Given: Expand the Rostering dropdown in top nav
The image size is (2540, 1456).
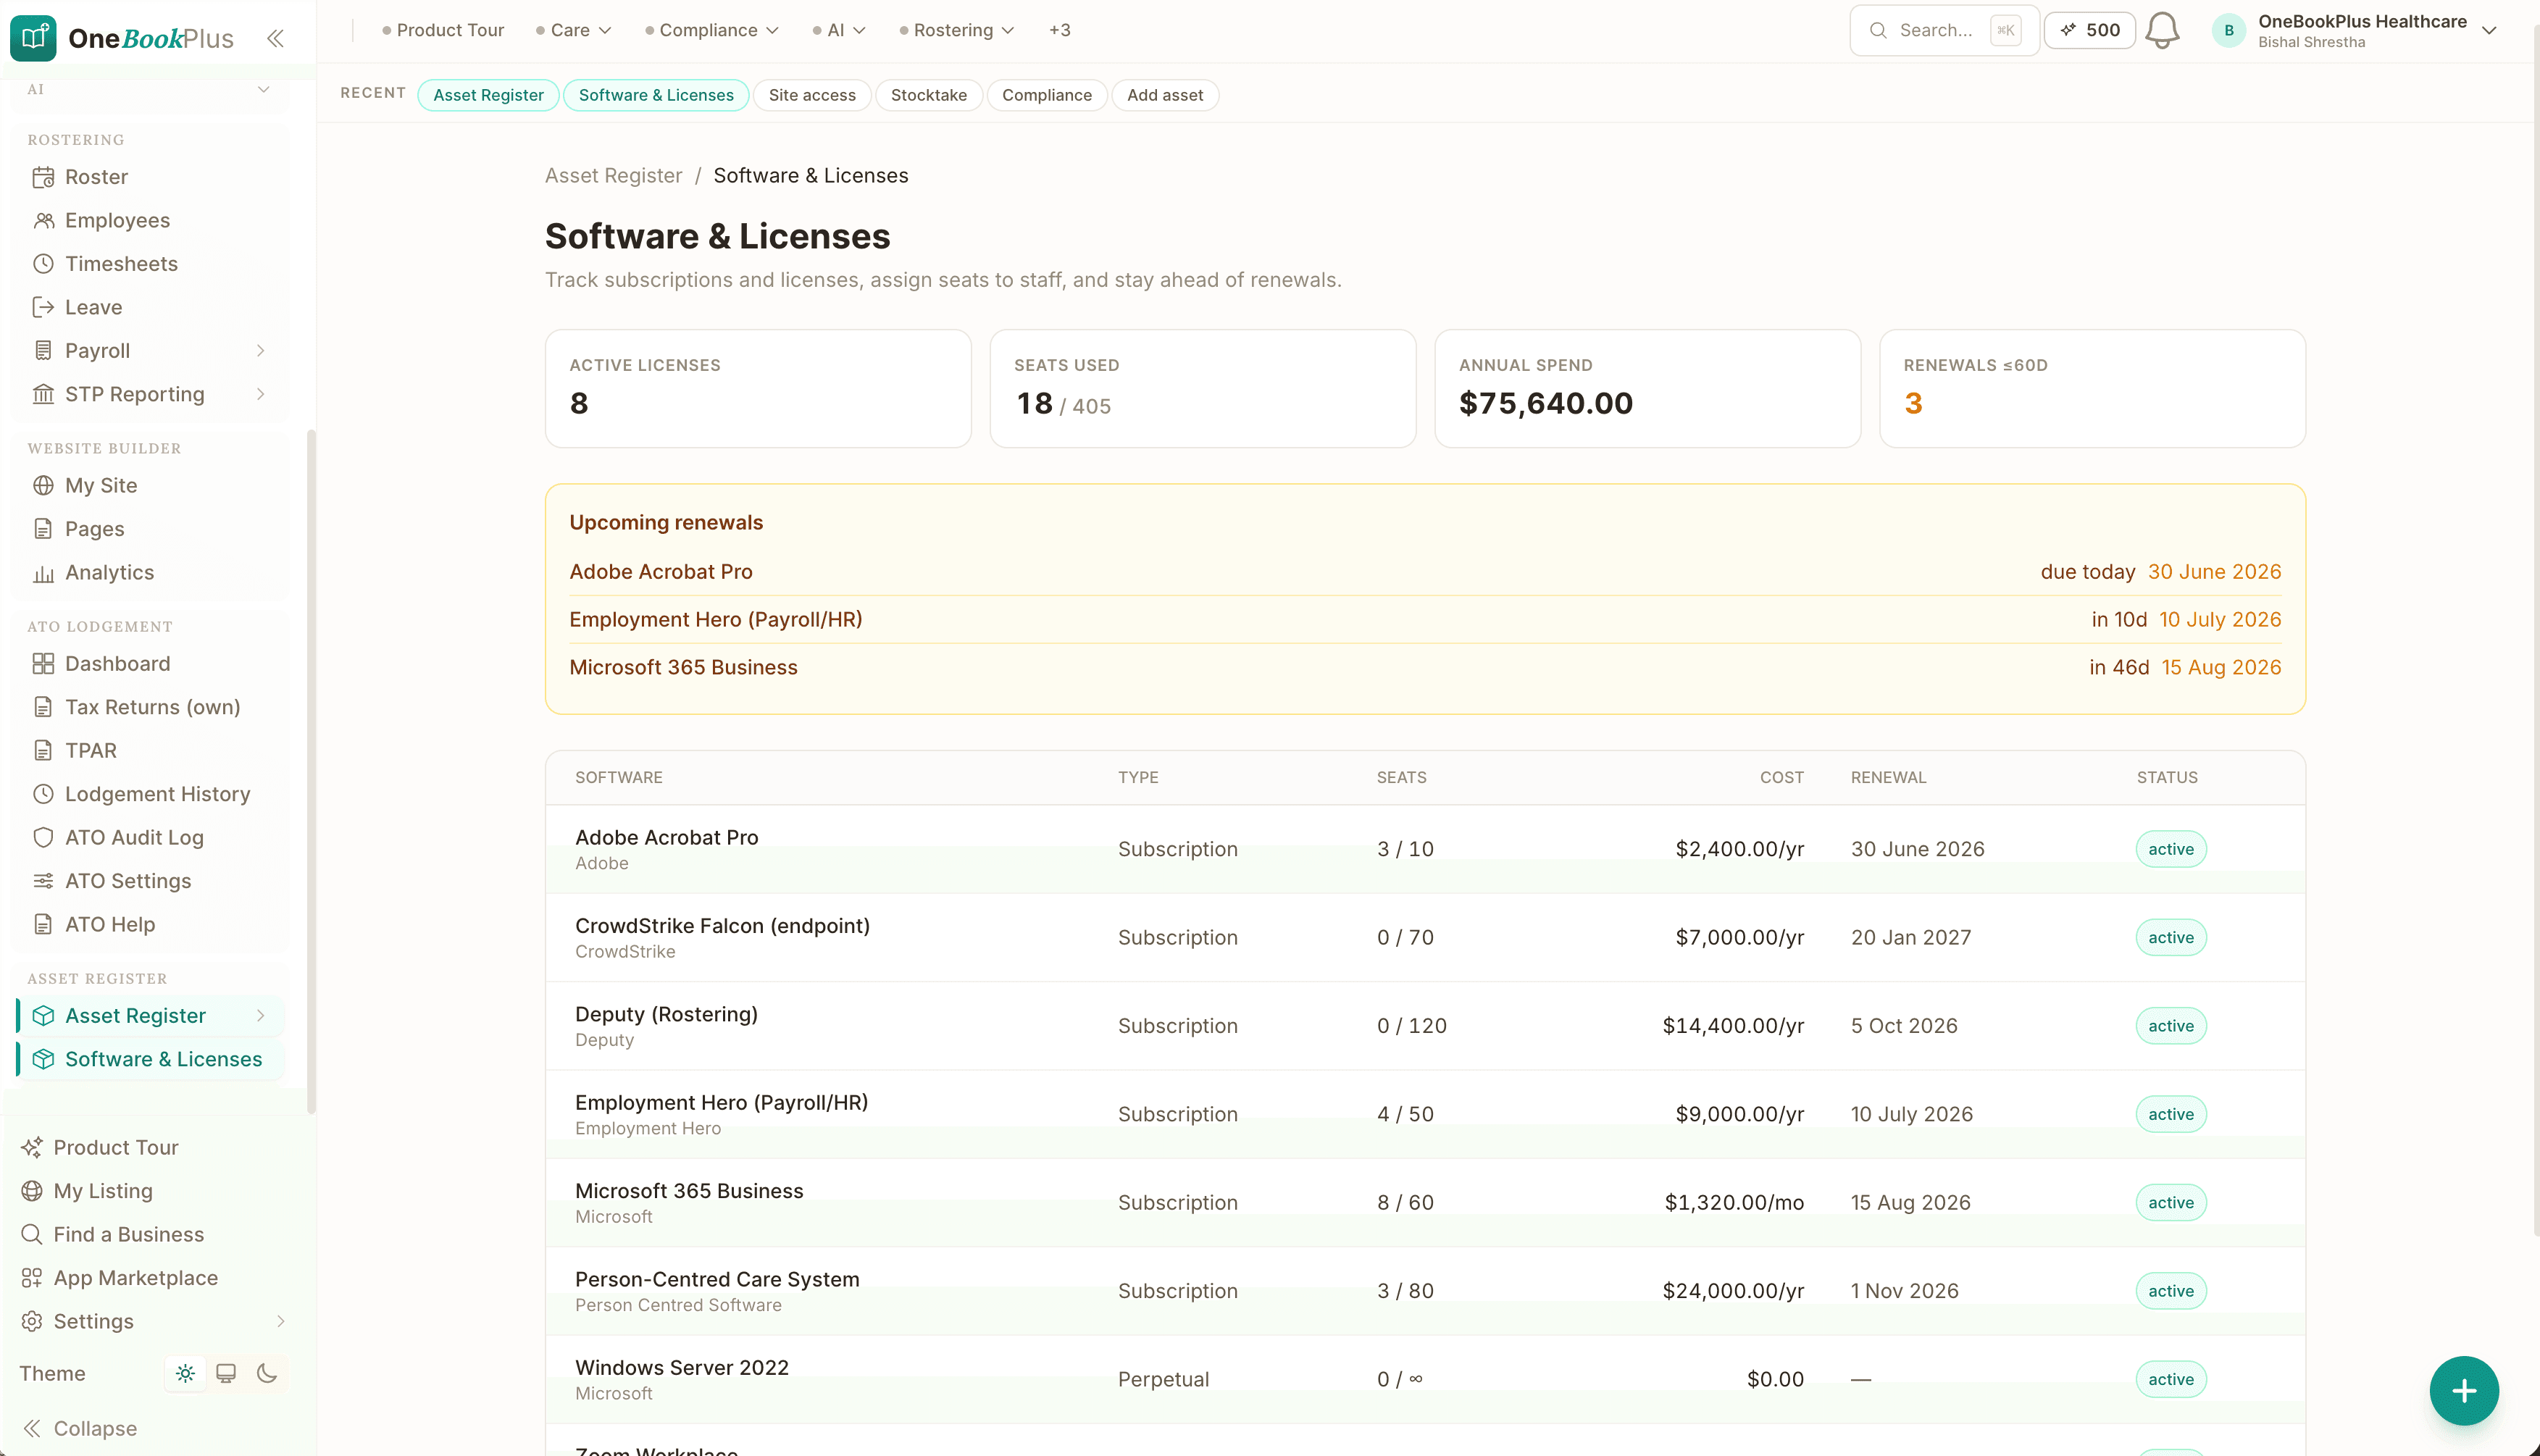Looking at the screenshot, I should coord(957,30).
